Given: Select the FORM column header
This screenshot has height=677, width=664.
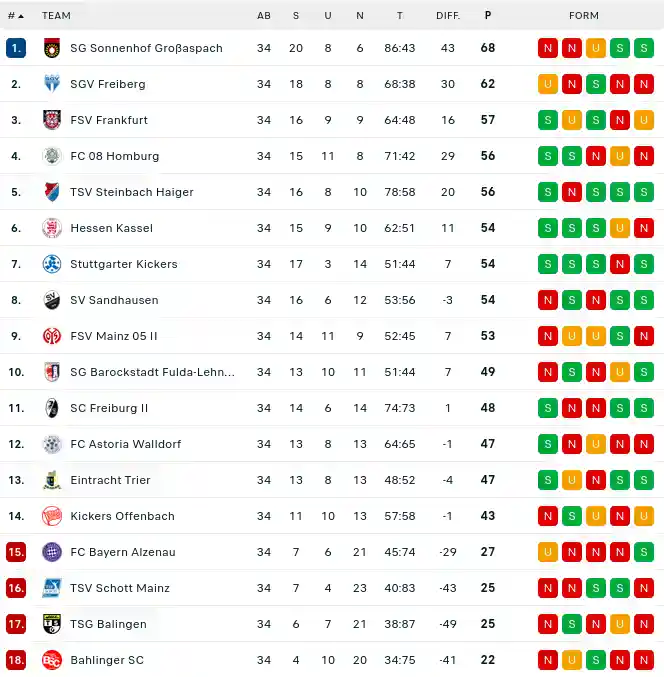Looking at the screenshot, I should tap(584, 16).
